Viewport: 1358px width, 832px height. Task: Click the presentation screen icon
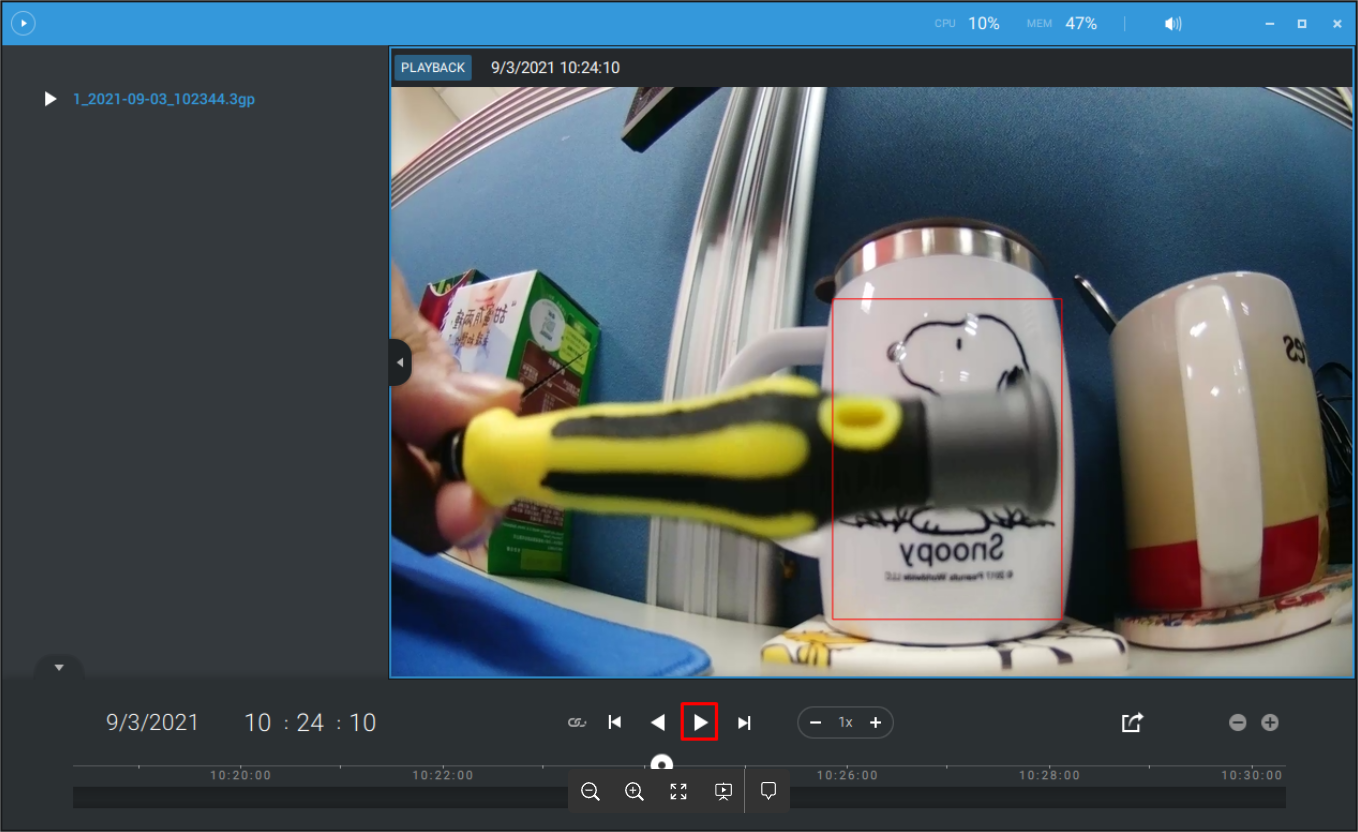click(x=723, y=792)
